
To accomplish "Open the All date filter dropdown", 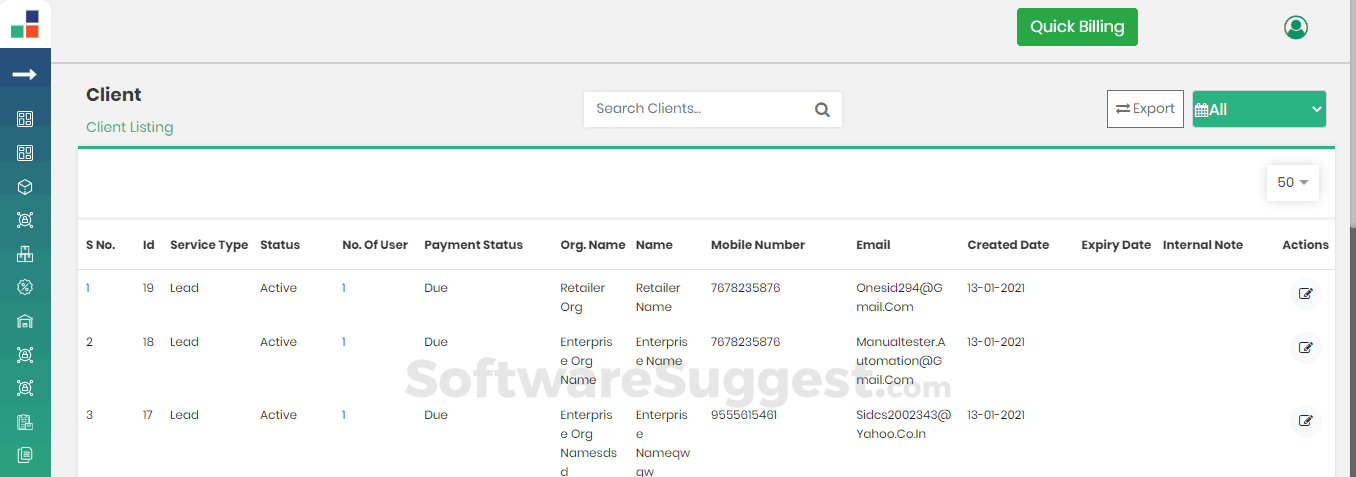I will (1258, 110).
